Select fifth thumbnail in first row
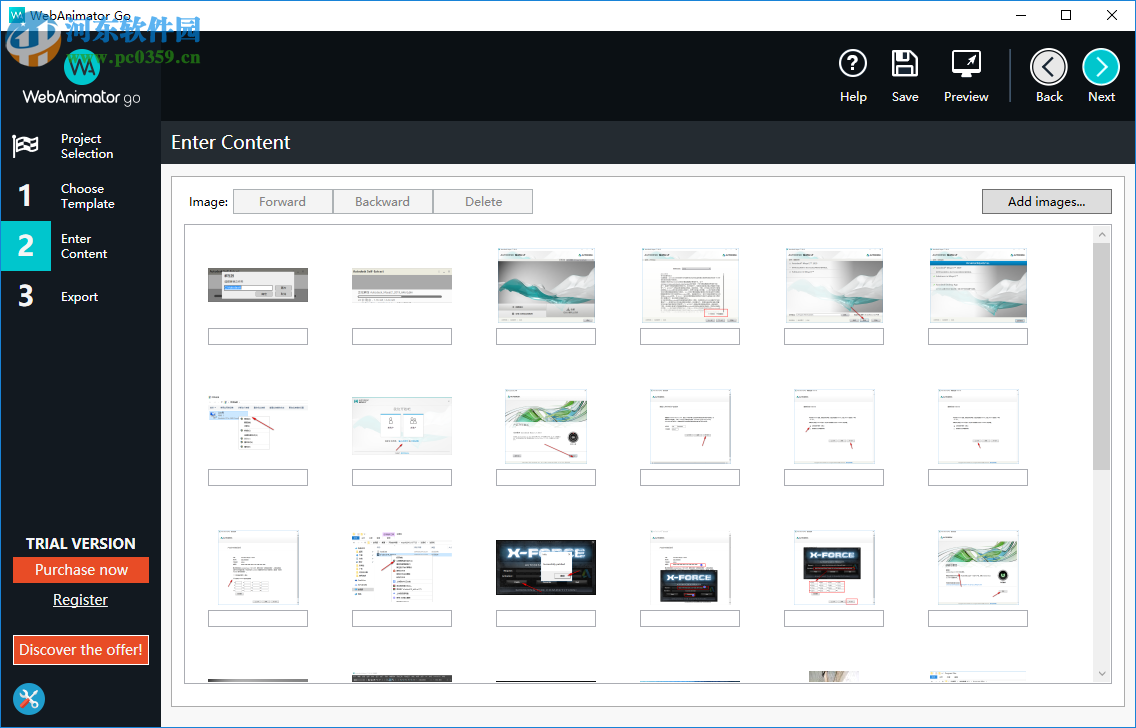 (x=834, y=285)
